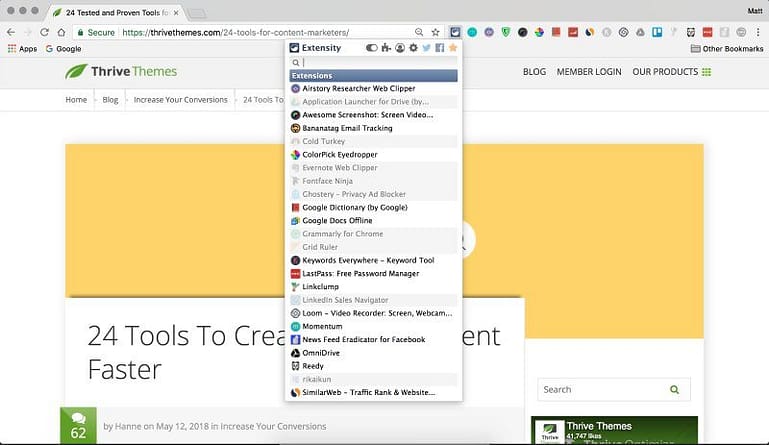
Task: Open the LastPass toolbar icon
Action: (x=707, y=32)
